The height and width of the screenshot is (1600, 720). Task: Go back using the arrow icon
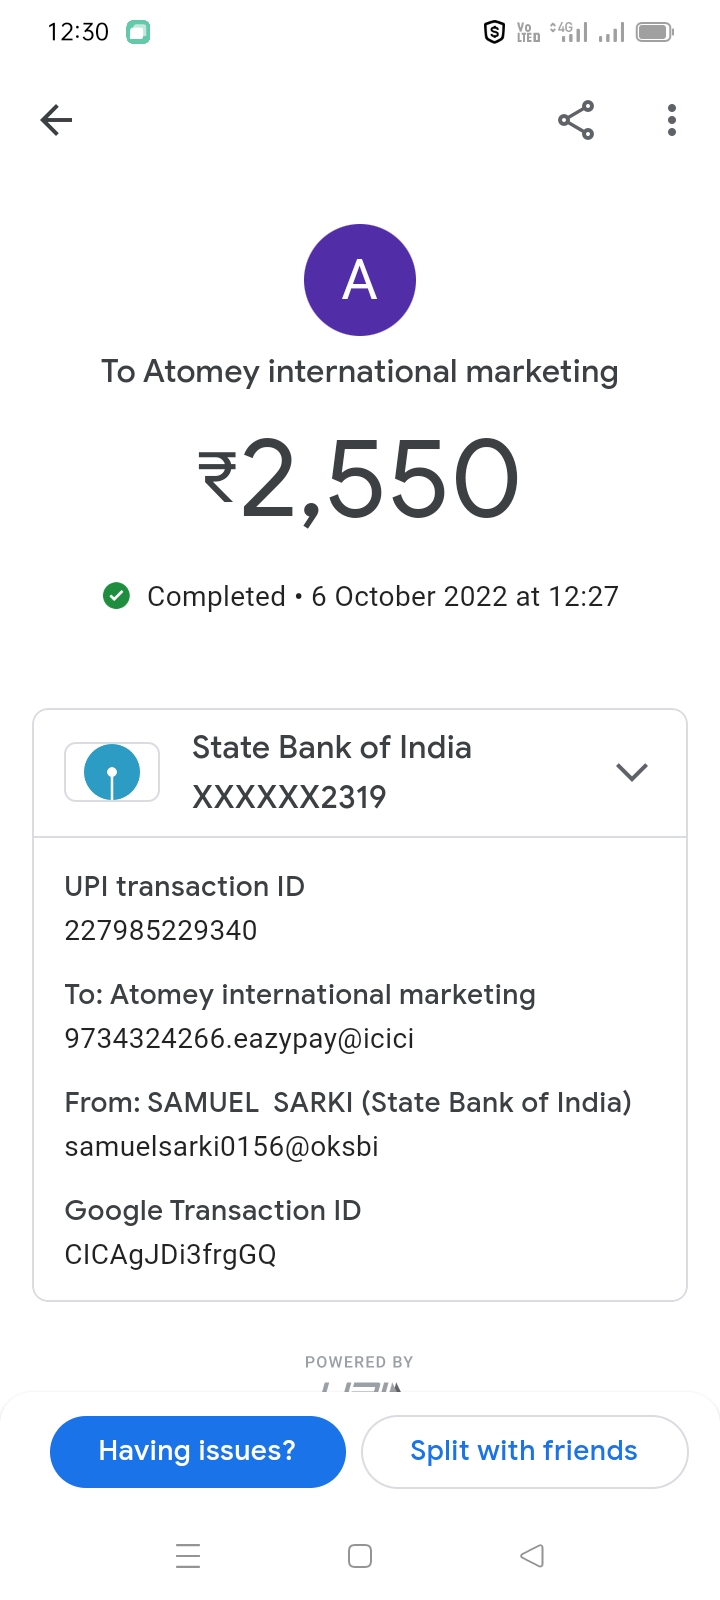point(56,121)
